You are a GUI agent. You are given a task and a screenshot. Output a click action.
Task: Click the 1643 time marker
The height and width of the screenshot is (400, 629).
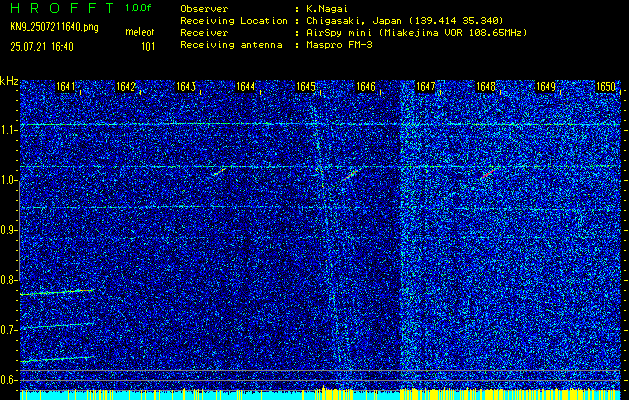[186, 87]
